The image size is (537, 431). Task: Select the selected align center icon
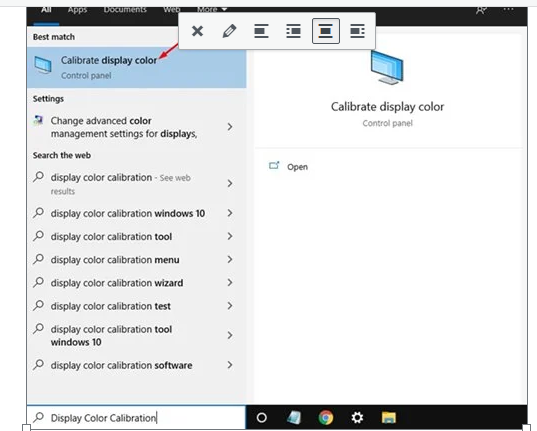click(326, 31)
